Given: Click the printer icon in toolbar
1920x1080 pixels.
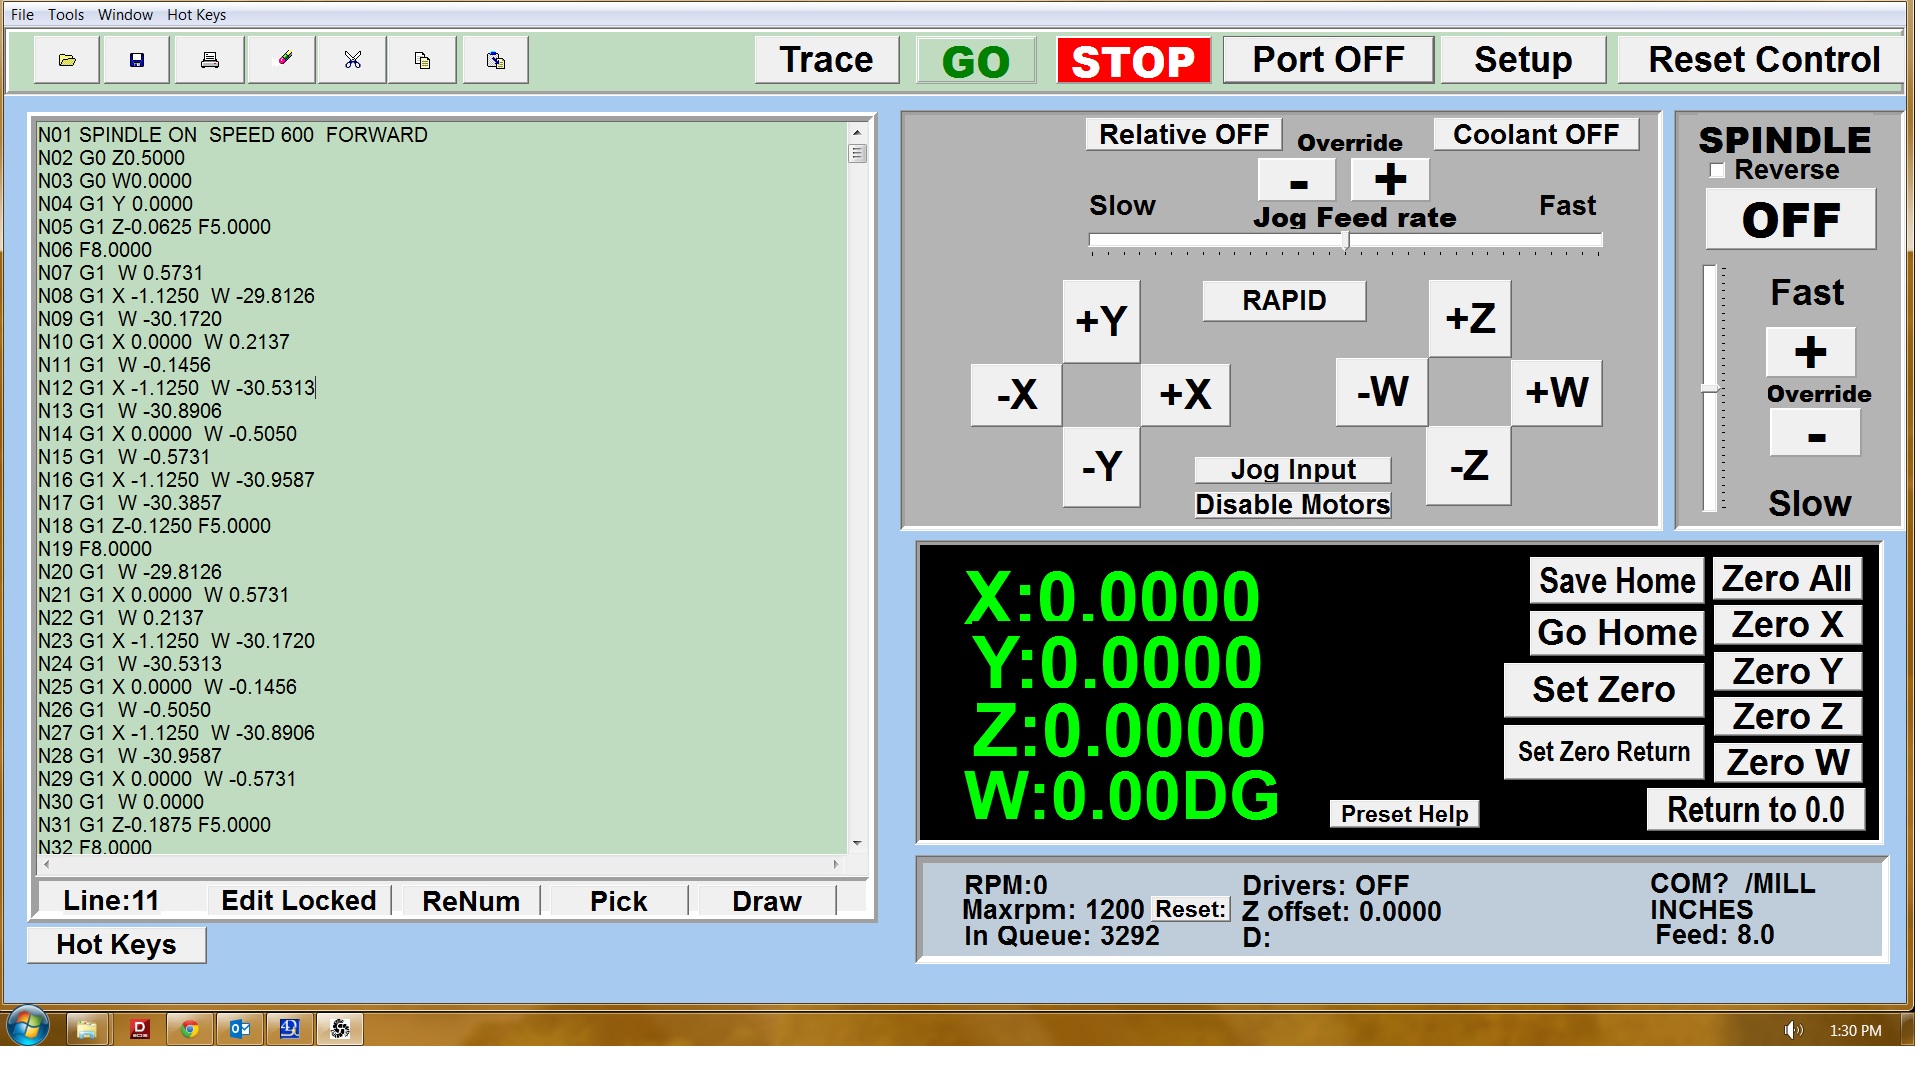Looking at the screenshot, I should tap(209, 60).
